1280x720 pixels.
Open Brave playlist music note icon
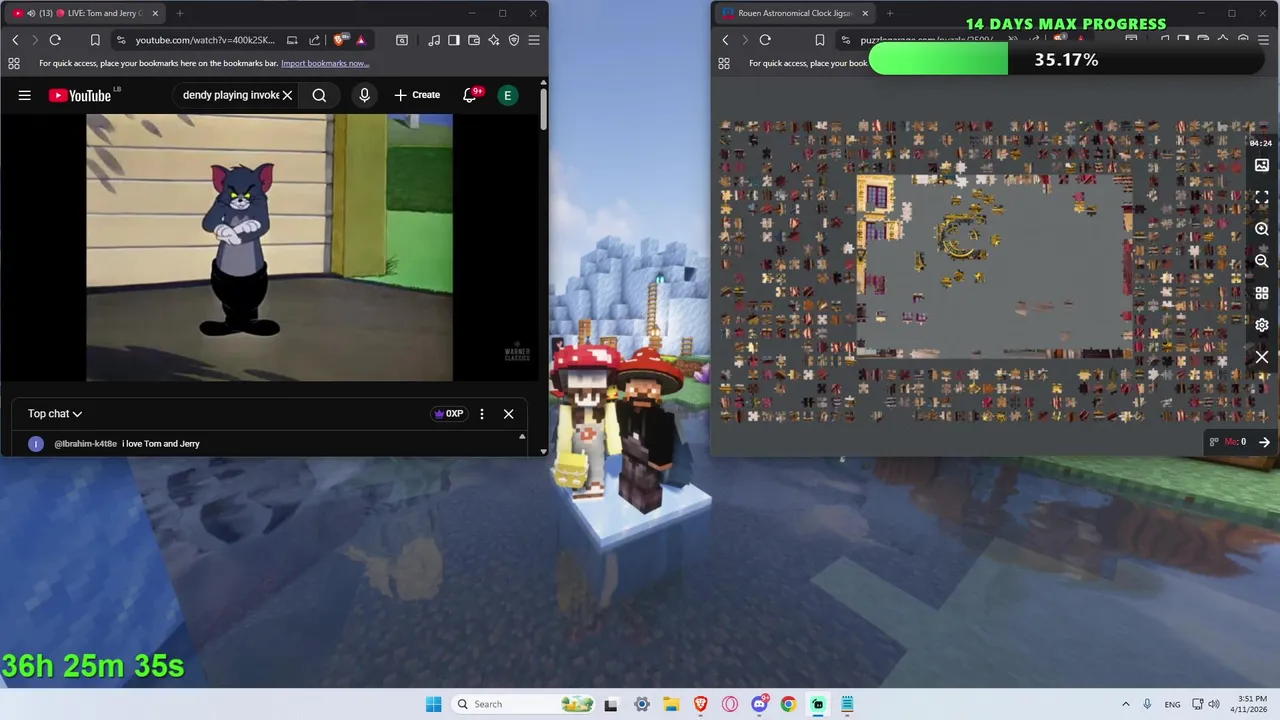[434, 40]
